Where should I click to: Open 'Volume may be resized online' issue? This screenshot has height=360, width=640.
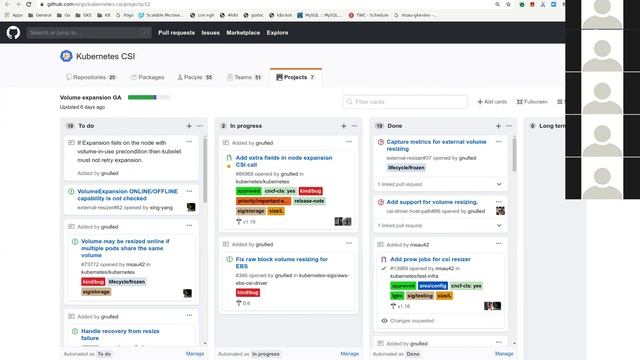pos(125,248)
